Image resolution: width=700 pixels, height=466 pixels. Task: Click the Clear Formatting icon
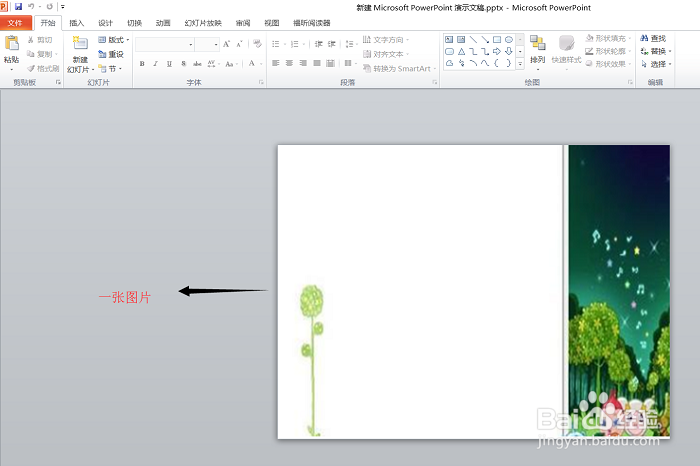257,44
